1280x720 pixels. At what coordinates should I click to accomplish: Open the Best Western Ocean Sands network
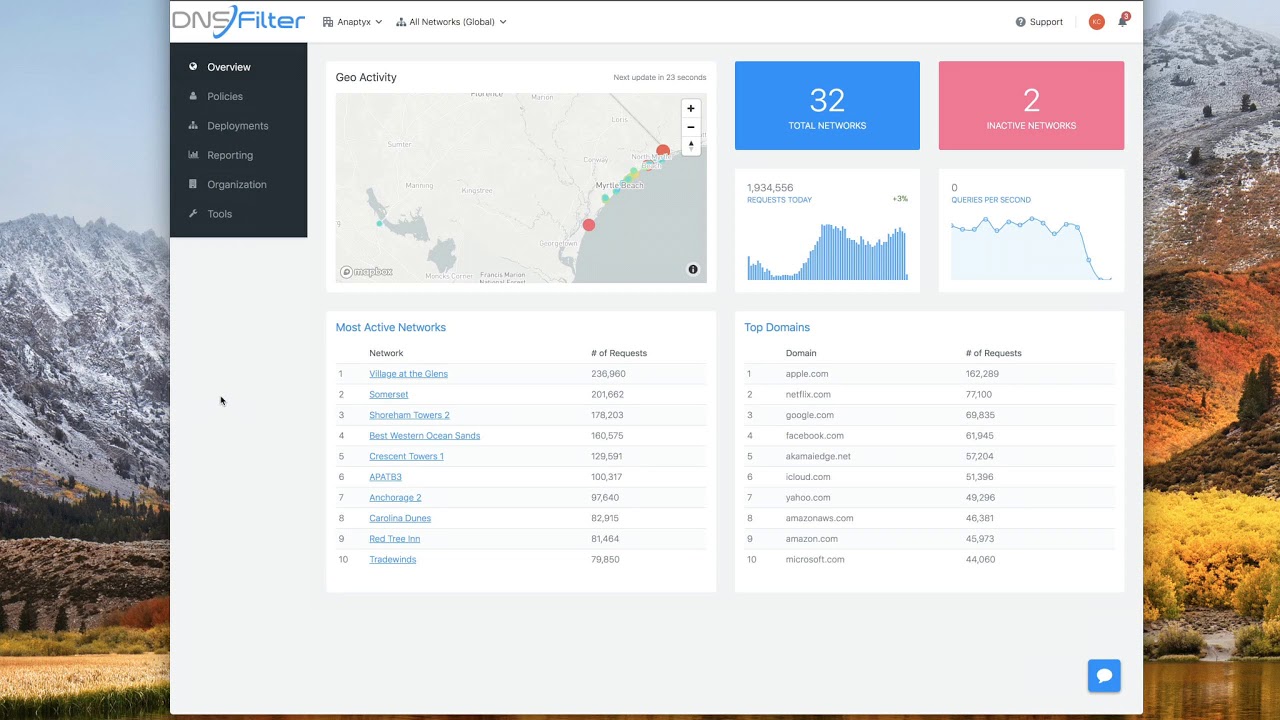point(424,436)
